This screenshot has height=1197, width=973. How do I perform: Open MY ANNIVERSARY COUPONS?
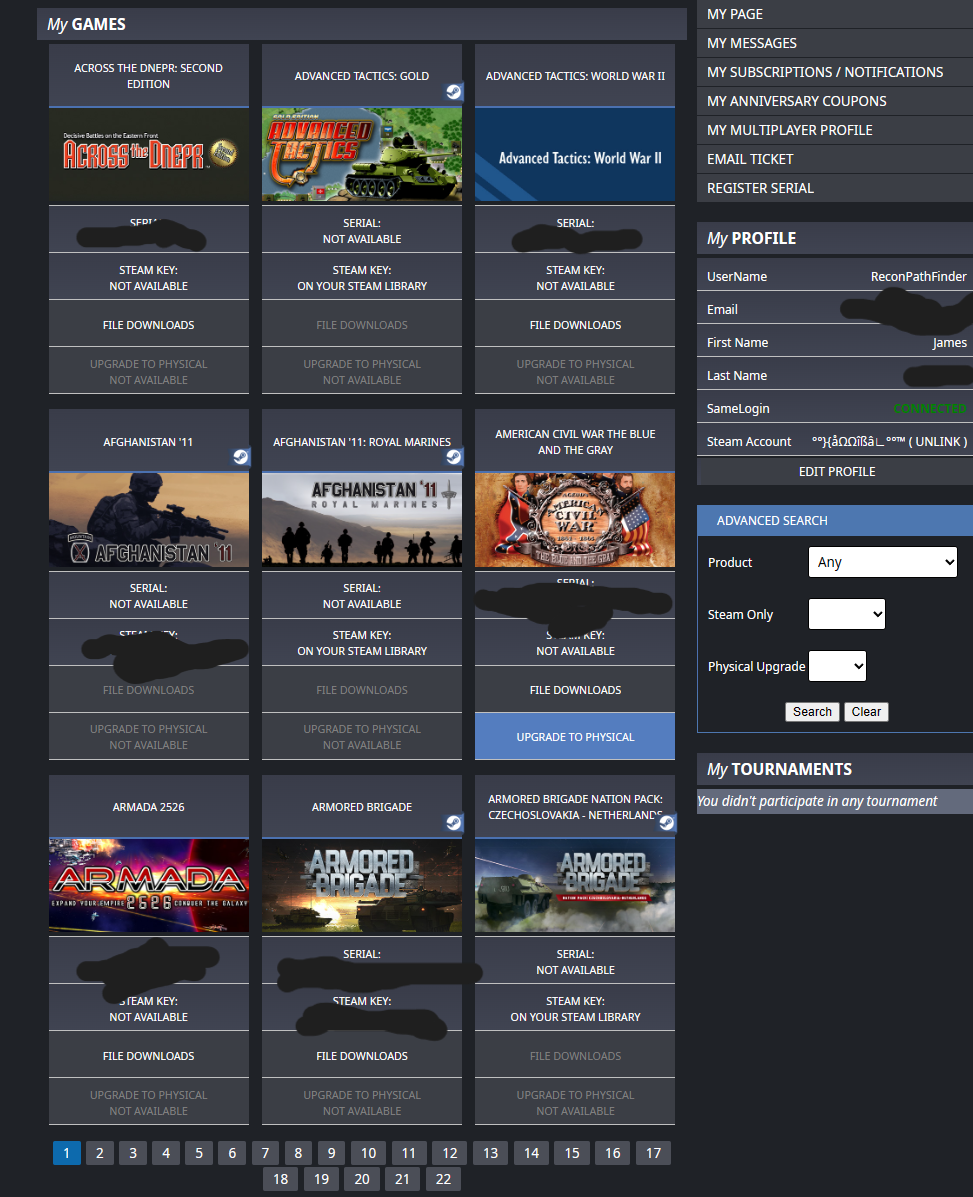click(835, 101)
